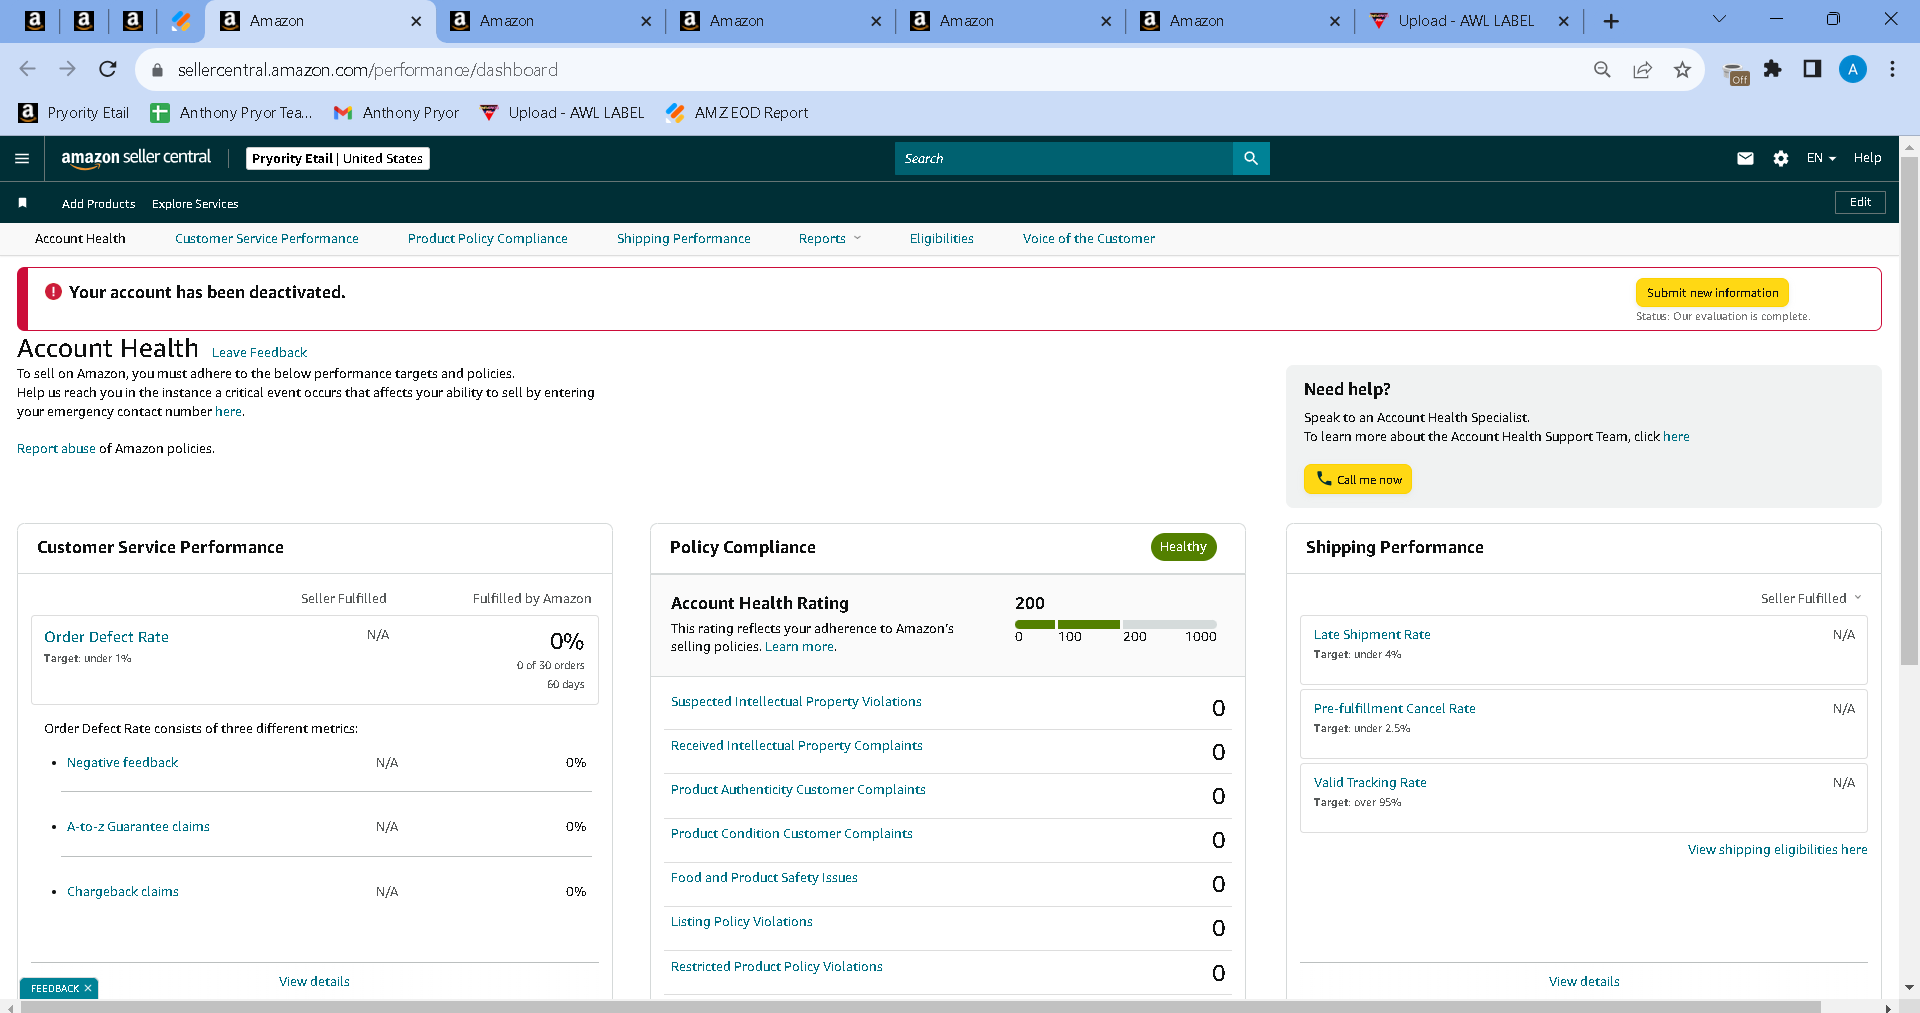Open the Product Policy Compliance tab
This screenshot has height=1013, width=1920.
pyautogui.click(x=487, y=238)
